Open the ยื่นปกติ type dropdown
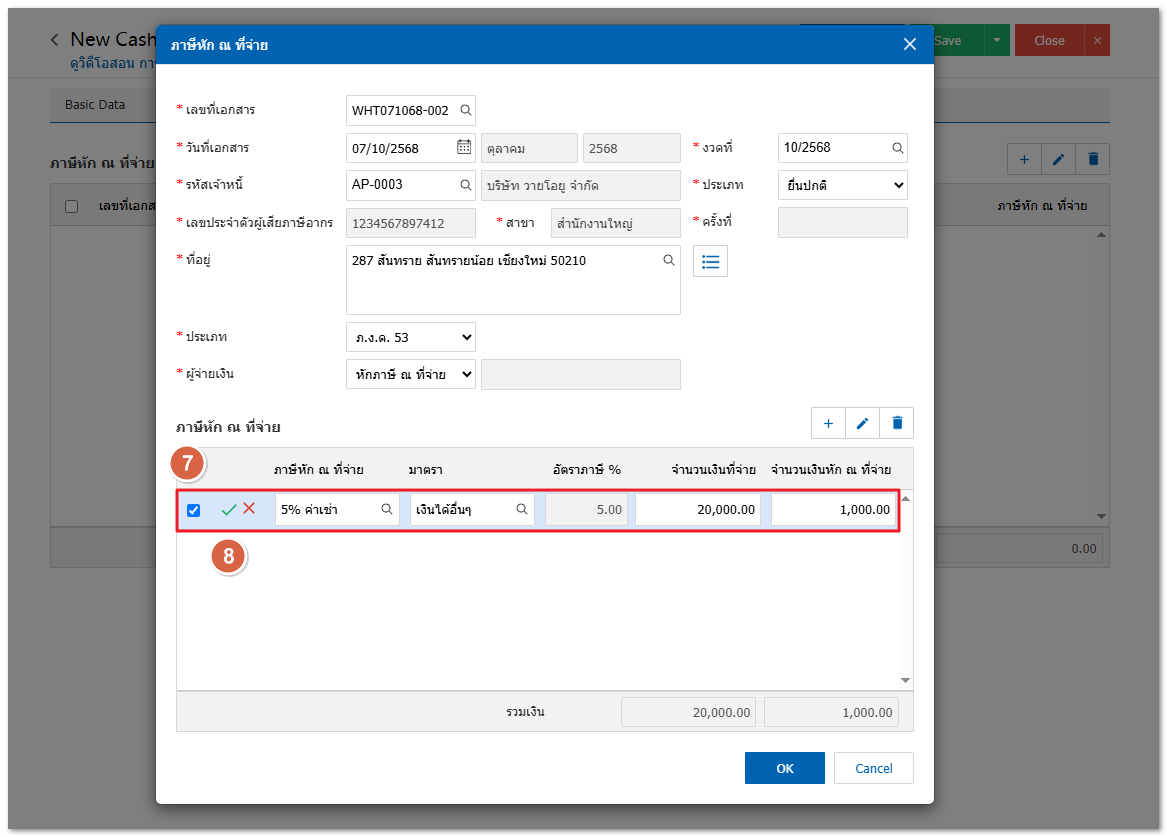The image size is (1167, 837). pos(842,185)
